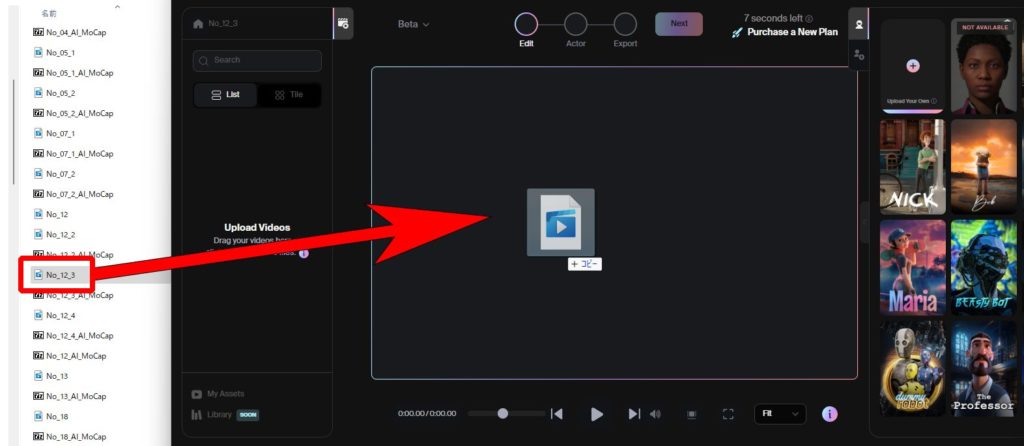Screen dimensions: 1024x446
Task: Skip to the previous frame
Action: click(x=557, y=414)
